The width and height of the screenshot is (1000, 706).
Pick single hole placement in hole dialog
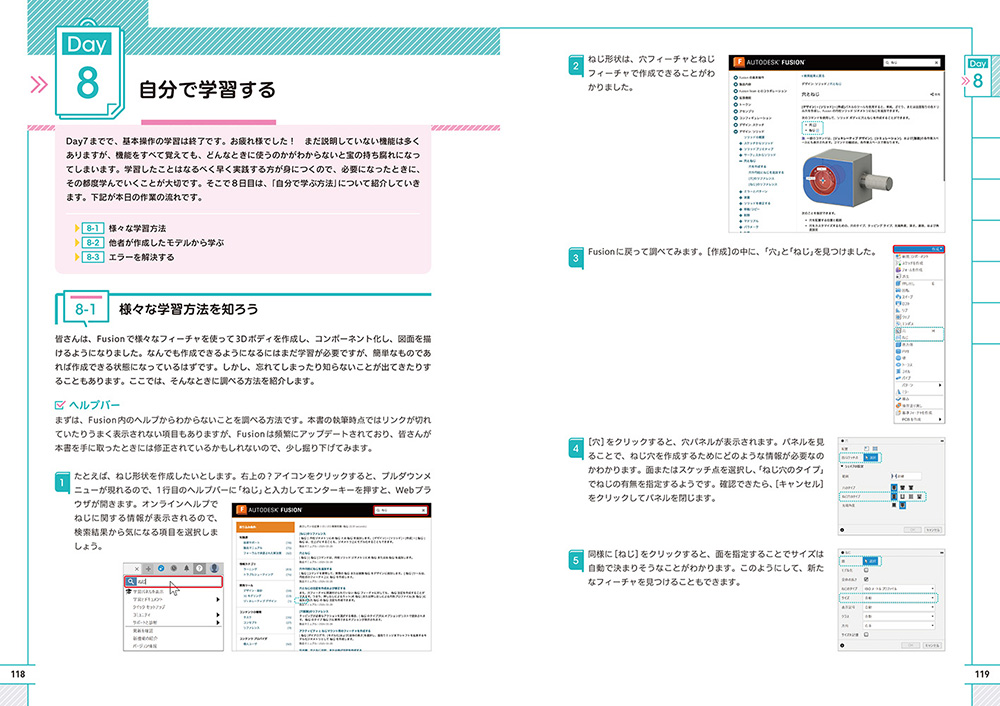tap(867, 448)
